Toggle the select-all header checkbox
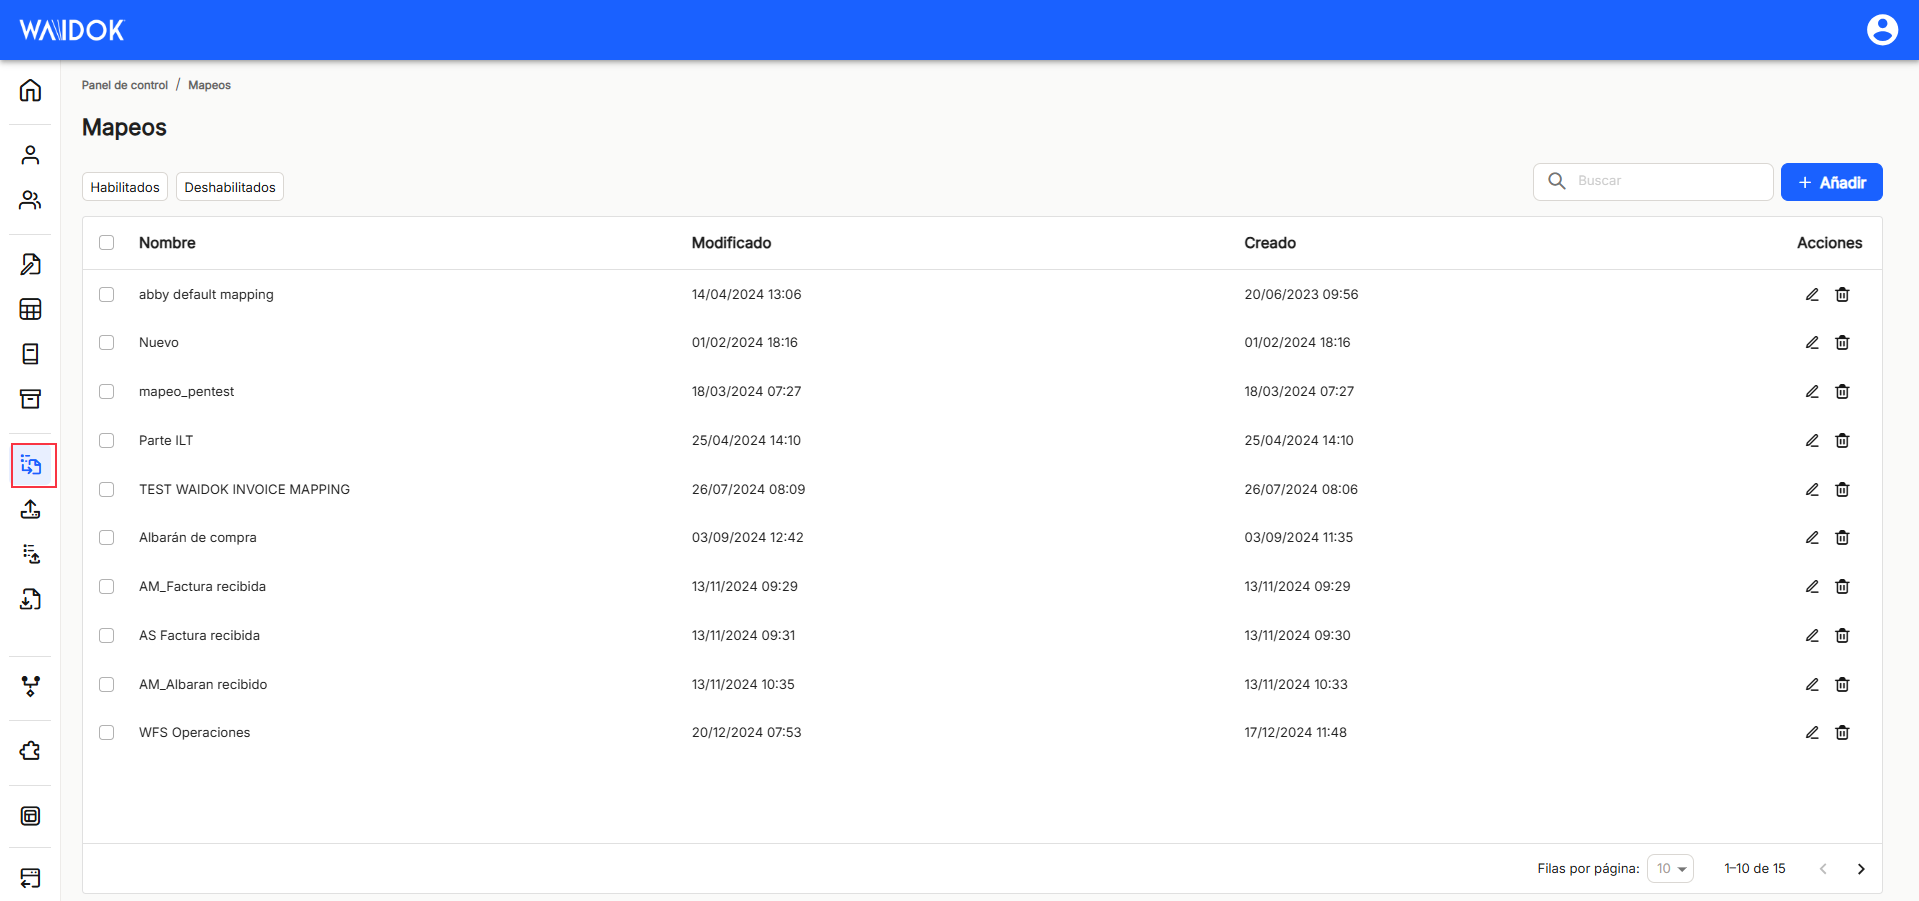Screen dimensions: 1919x901 (x=107, y=242)
